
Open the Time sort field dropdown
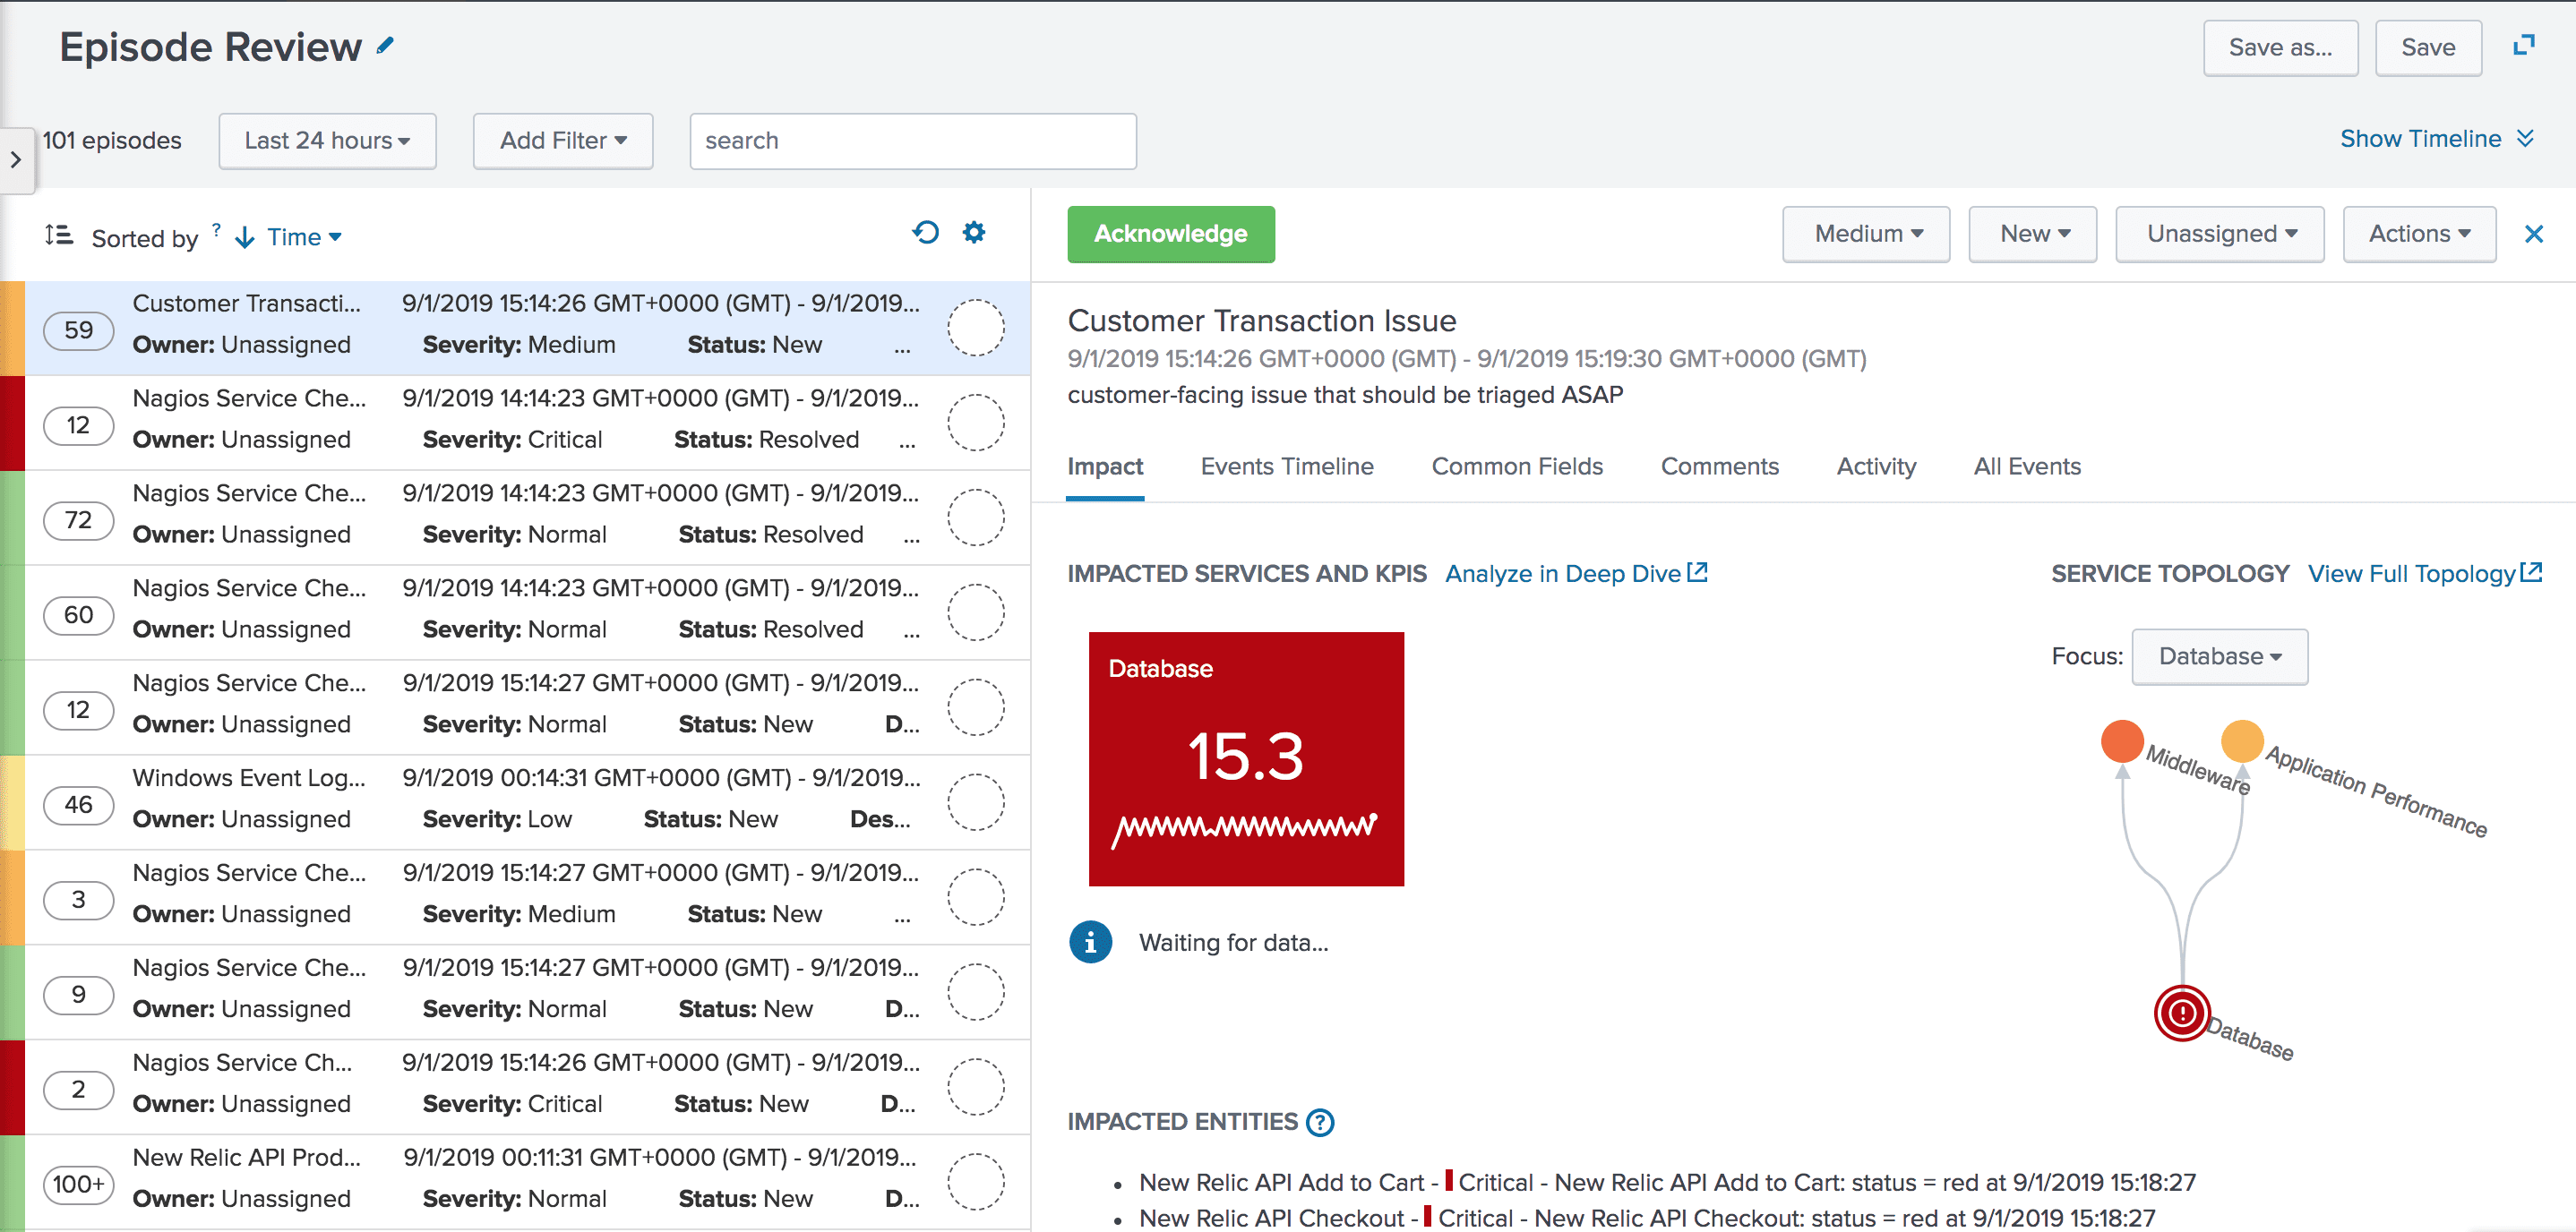click(304, 237)
